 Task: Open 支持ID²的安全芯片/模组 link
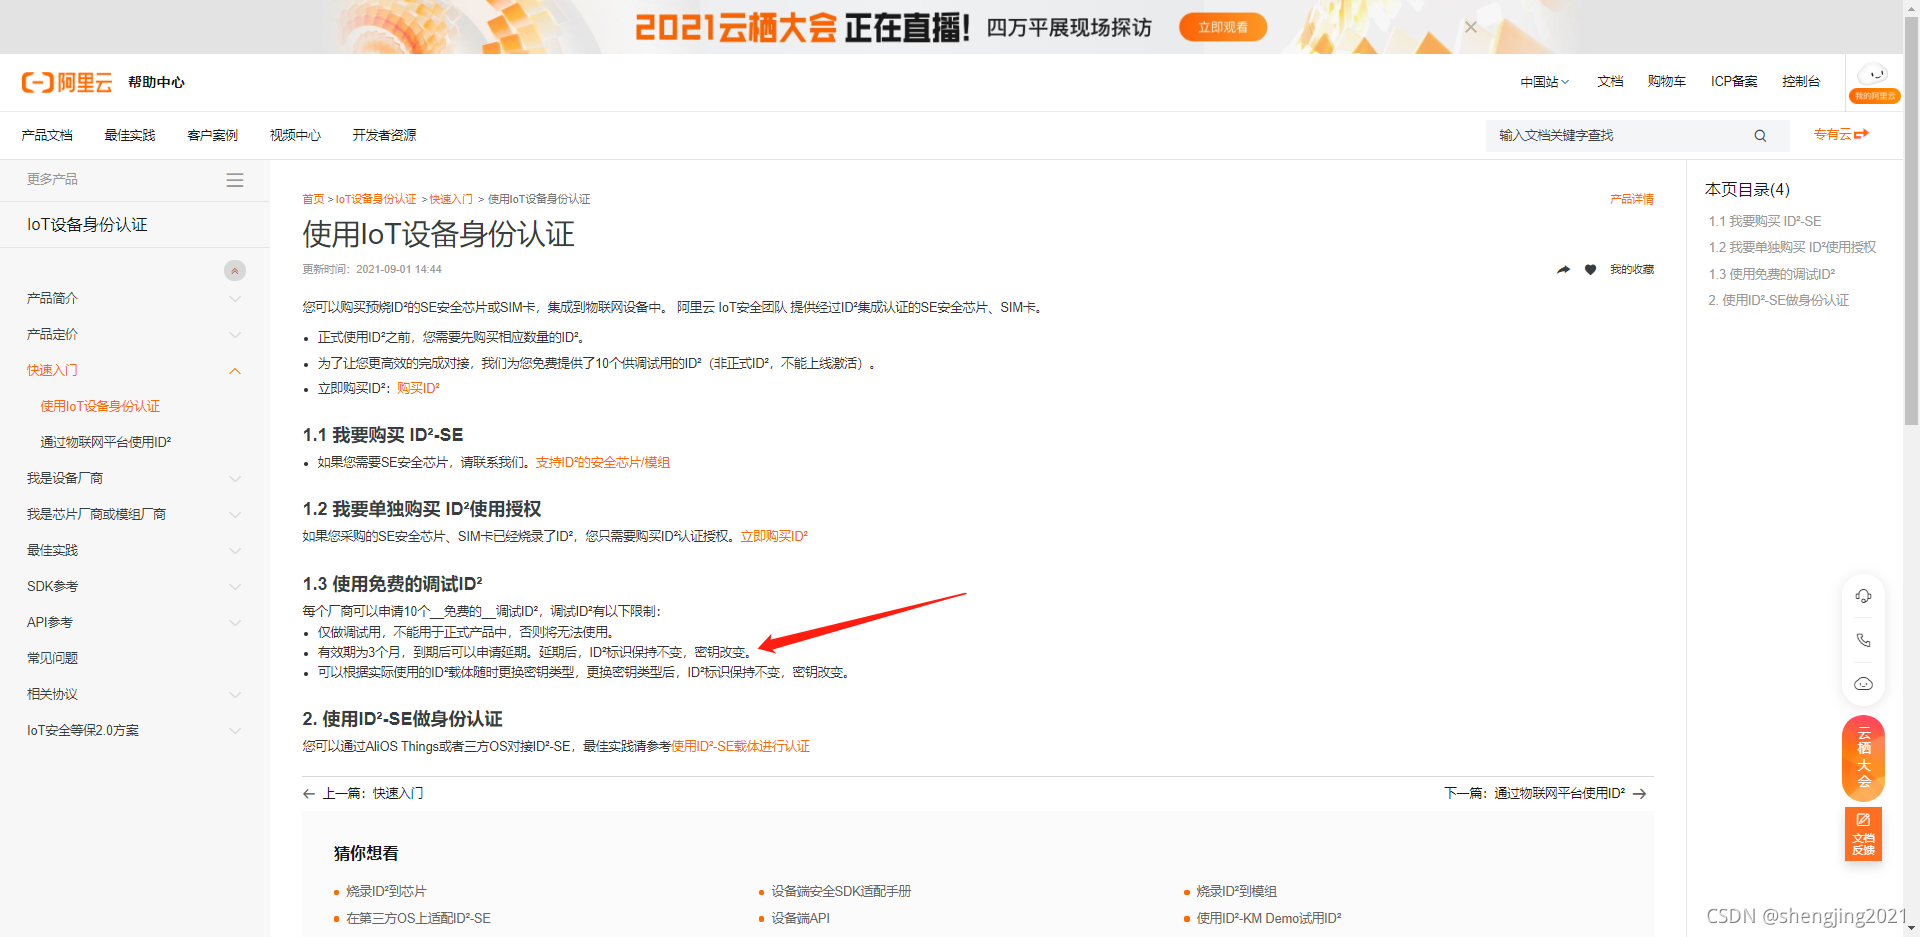tap(603, 463)
